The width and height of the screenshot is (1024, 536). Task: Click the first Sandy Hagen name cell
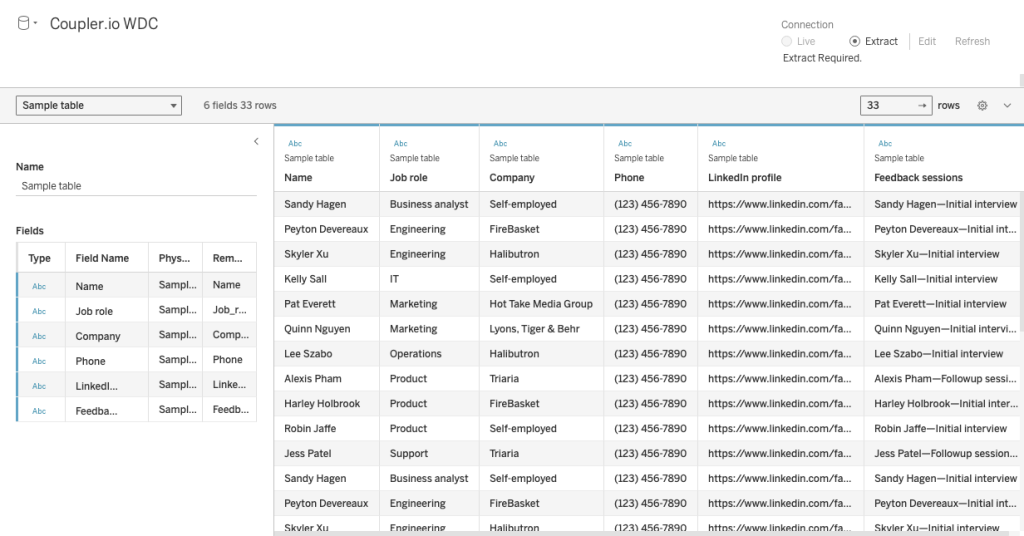click(x=315, y=204)
